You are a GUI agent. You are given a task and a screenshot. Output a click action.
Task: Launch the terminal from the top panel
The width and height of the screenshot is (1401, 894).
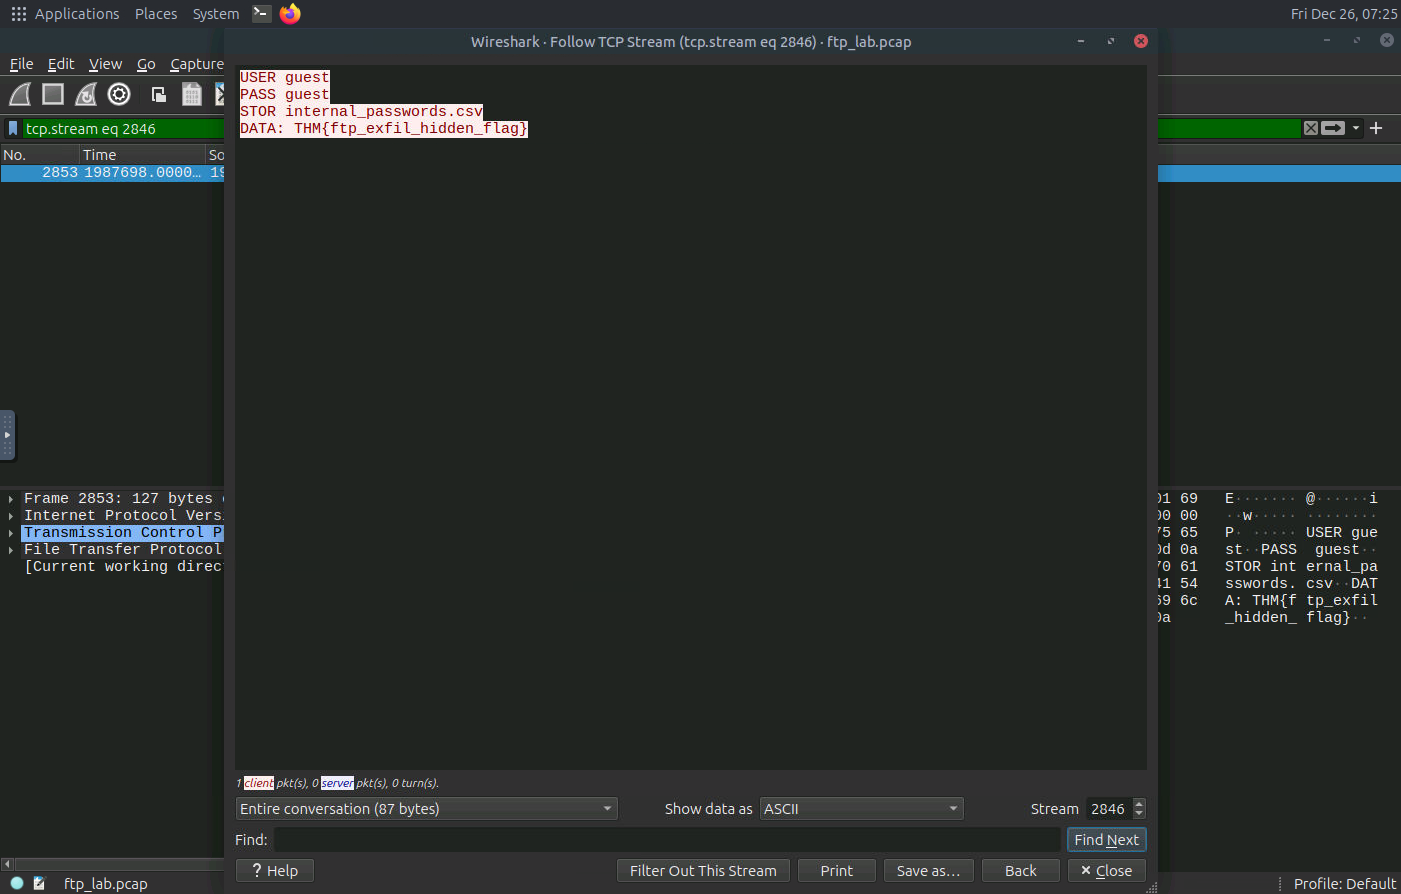(x=261, y=13)
